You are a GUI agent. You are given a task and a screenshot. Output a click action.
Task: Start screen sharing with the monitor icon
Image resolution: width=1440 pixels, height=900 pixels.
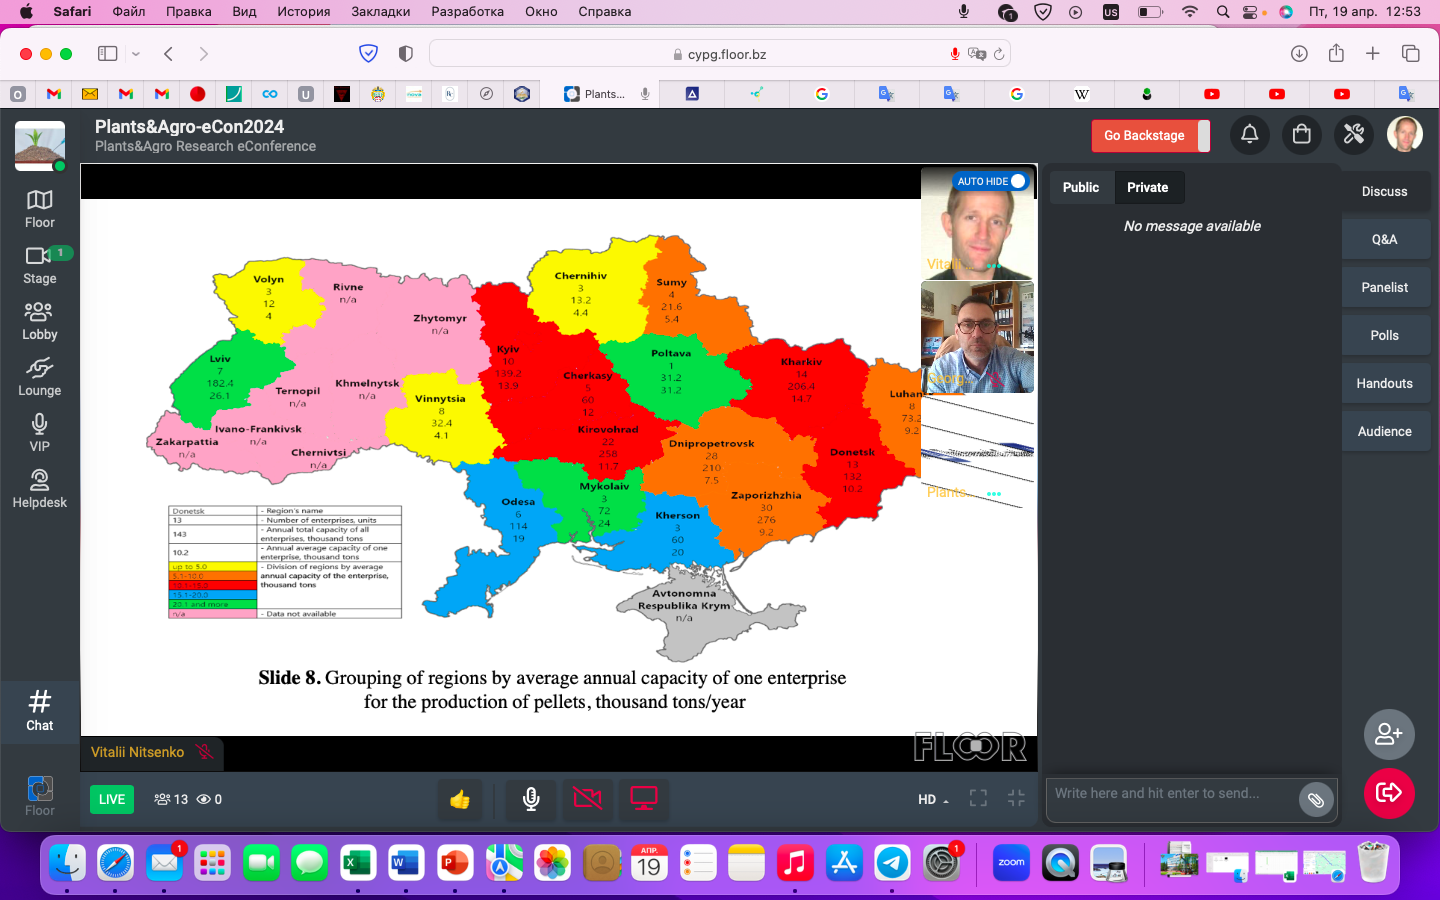(643, 799)
